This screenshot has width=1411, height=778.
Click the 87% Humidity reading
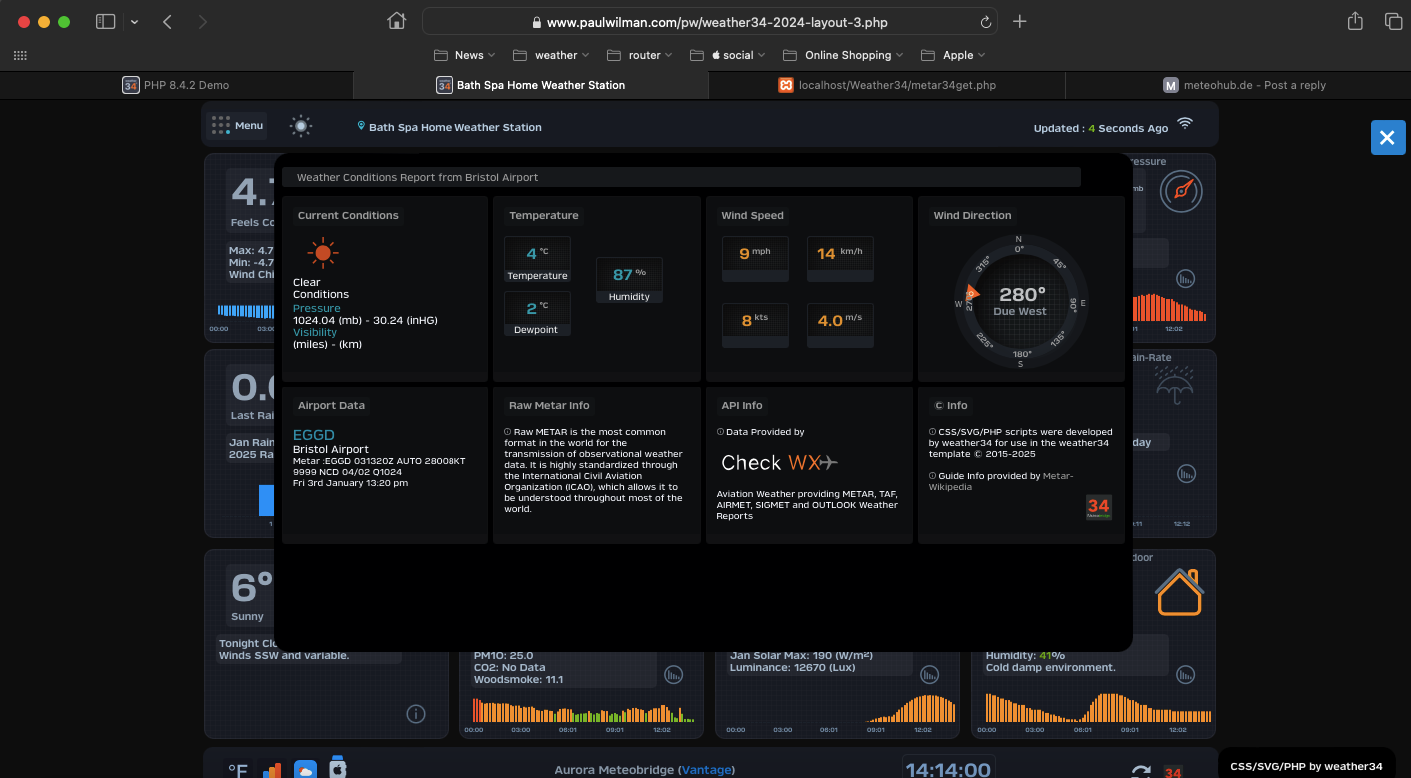click(x=629, y=279)
